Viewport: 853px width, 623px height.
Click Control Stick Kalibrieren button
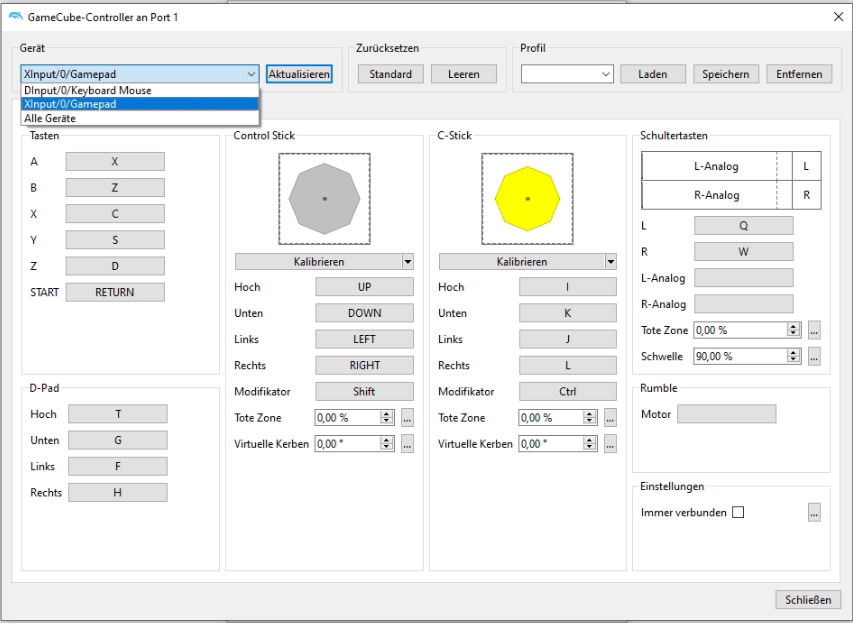coord(319,262)
